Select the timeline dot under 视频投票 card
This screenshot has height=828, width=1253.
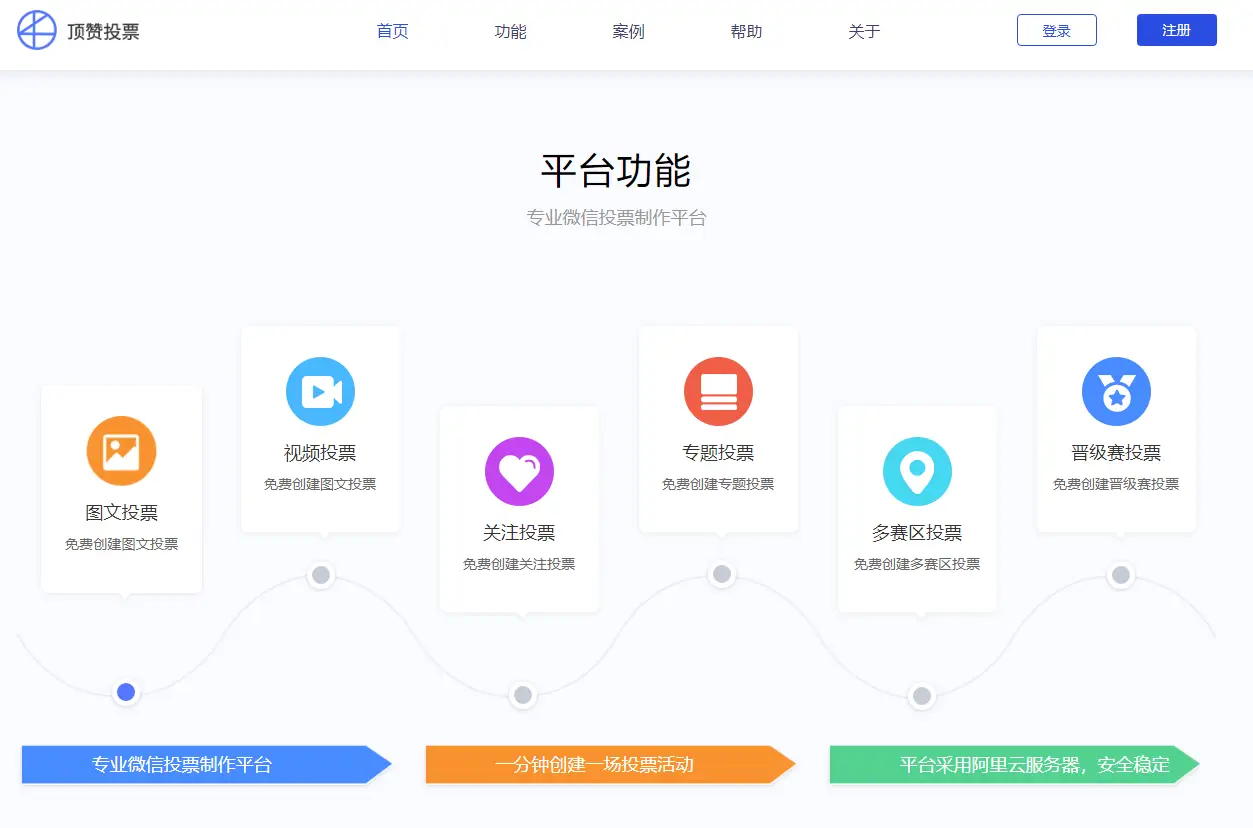[321, 575]
